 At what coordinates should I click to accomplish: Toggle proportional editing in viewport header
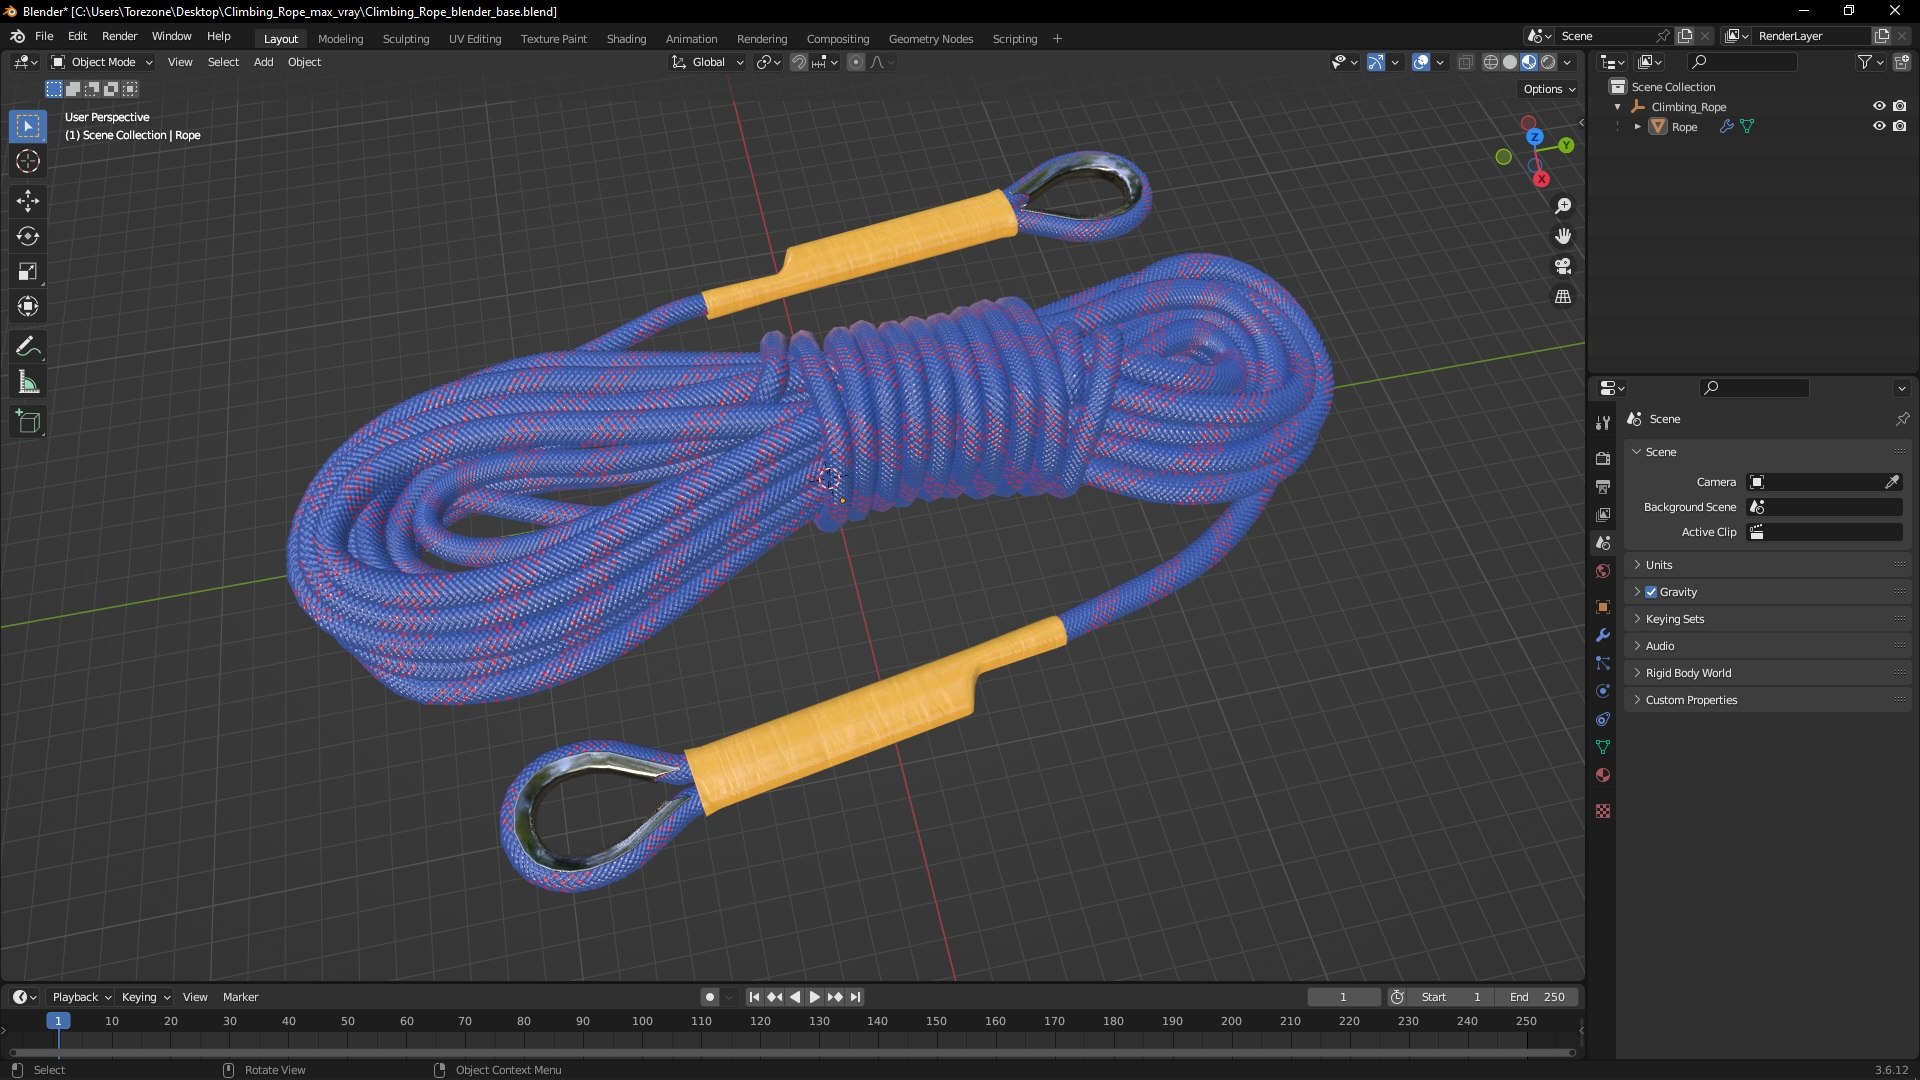[x=856, y=62]
